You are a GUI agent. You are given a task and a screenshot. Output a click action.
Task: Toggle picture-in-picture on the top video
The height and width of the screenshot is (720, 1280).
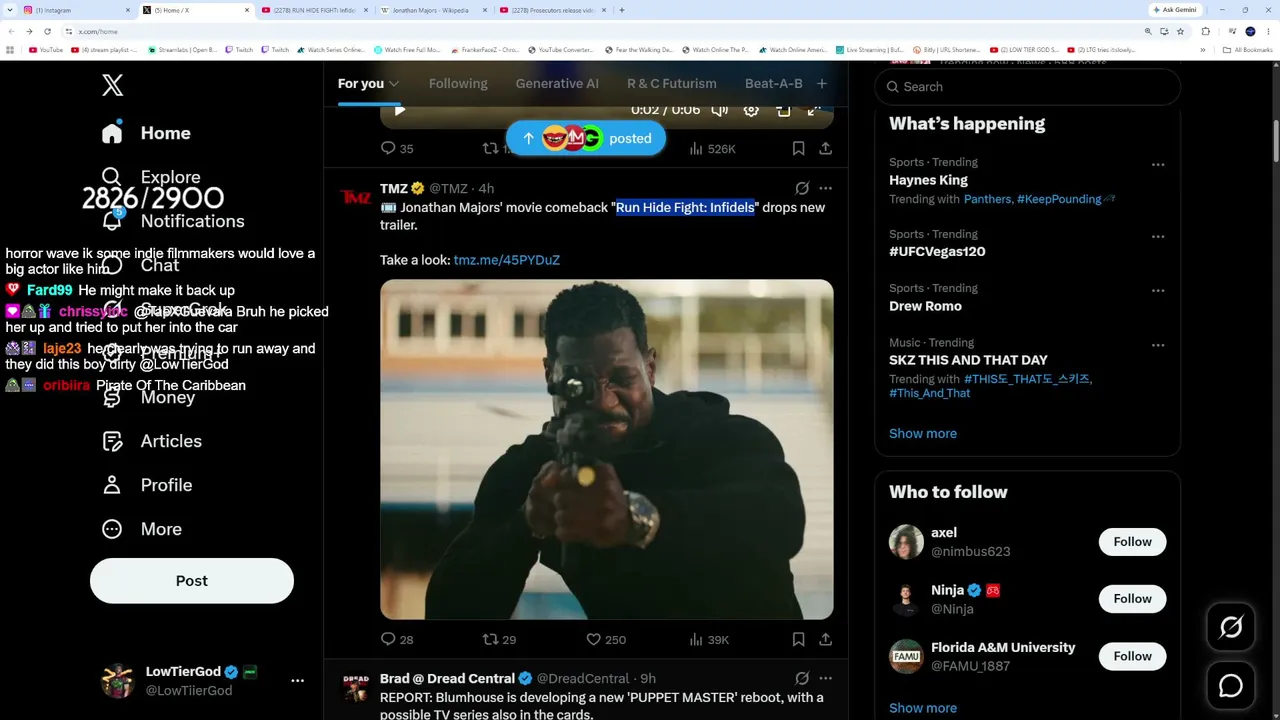(x=783, y=110)
